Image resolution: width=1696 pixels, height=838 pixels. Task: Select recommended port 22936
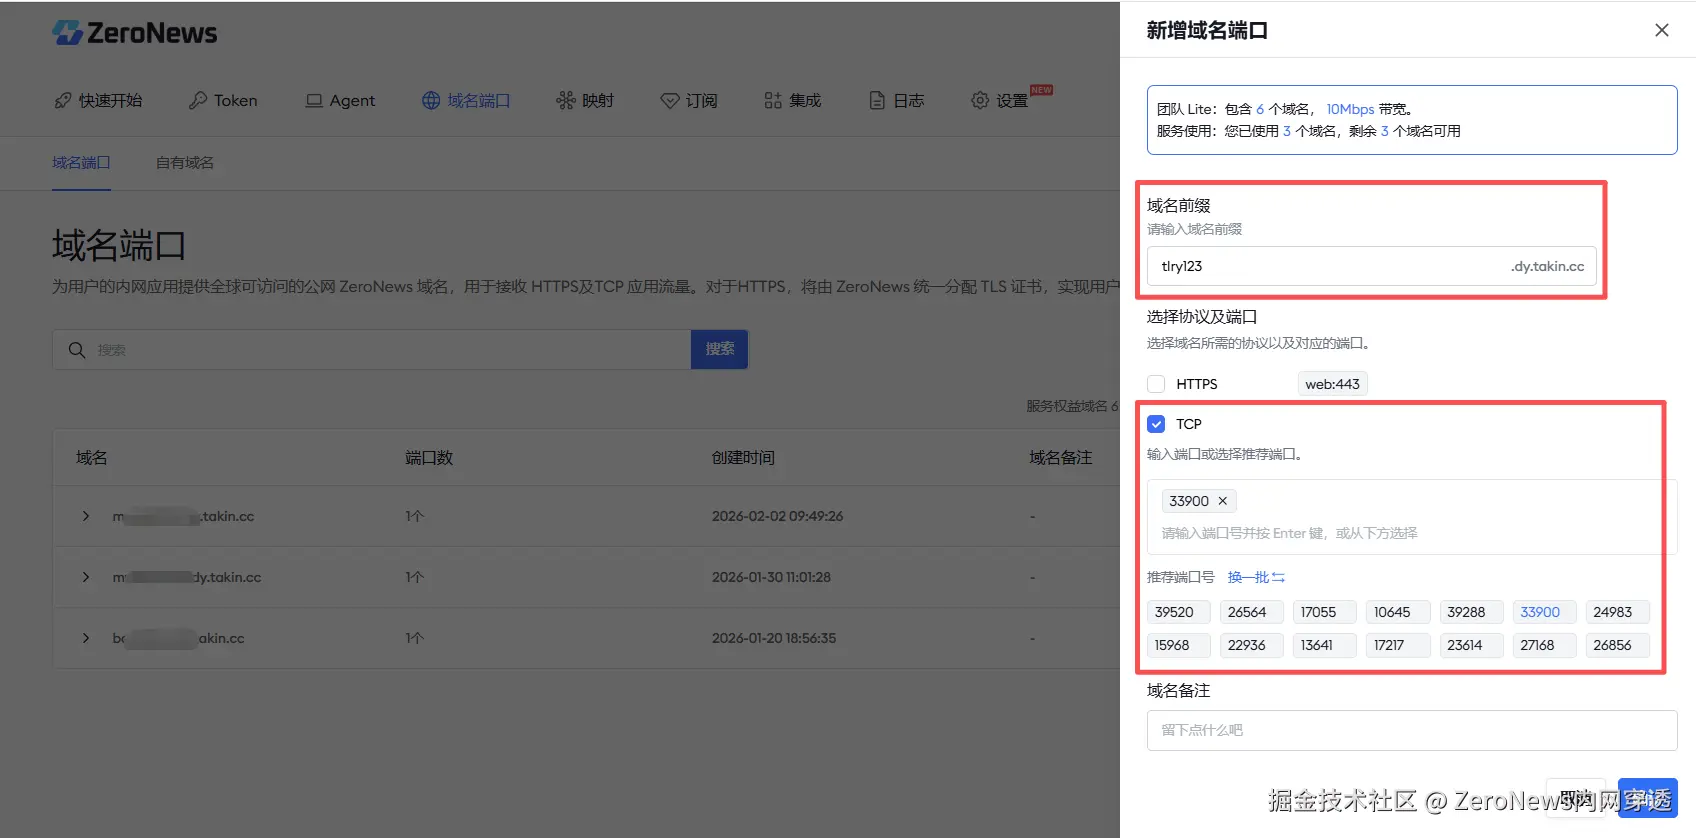[1252, 645]
